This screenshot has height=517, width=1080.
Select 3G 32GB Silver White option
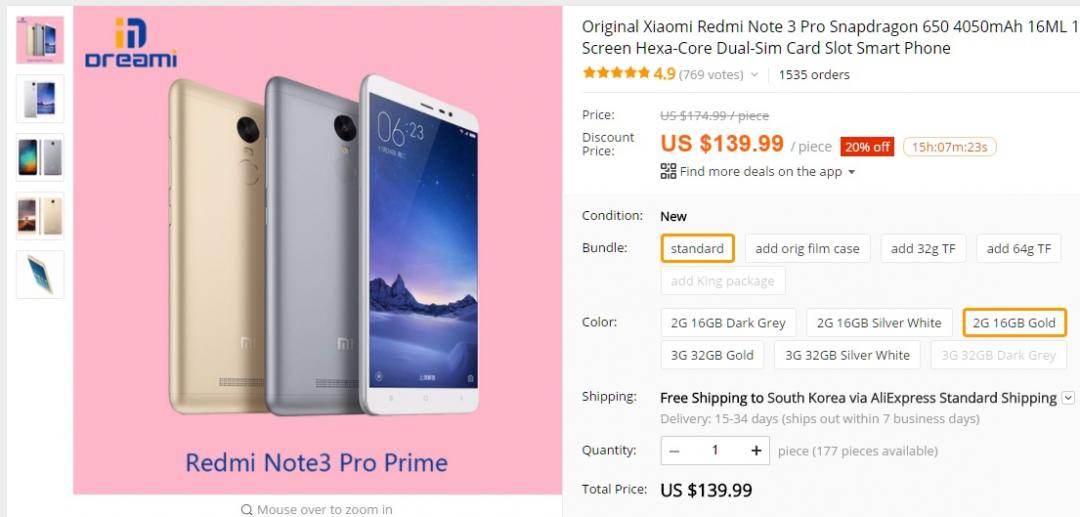[x=847, y=355]
